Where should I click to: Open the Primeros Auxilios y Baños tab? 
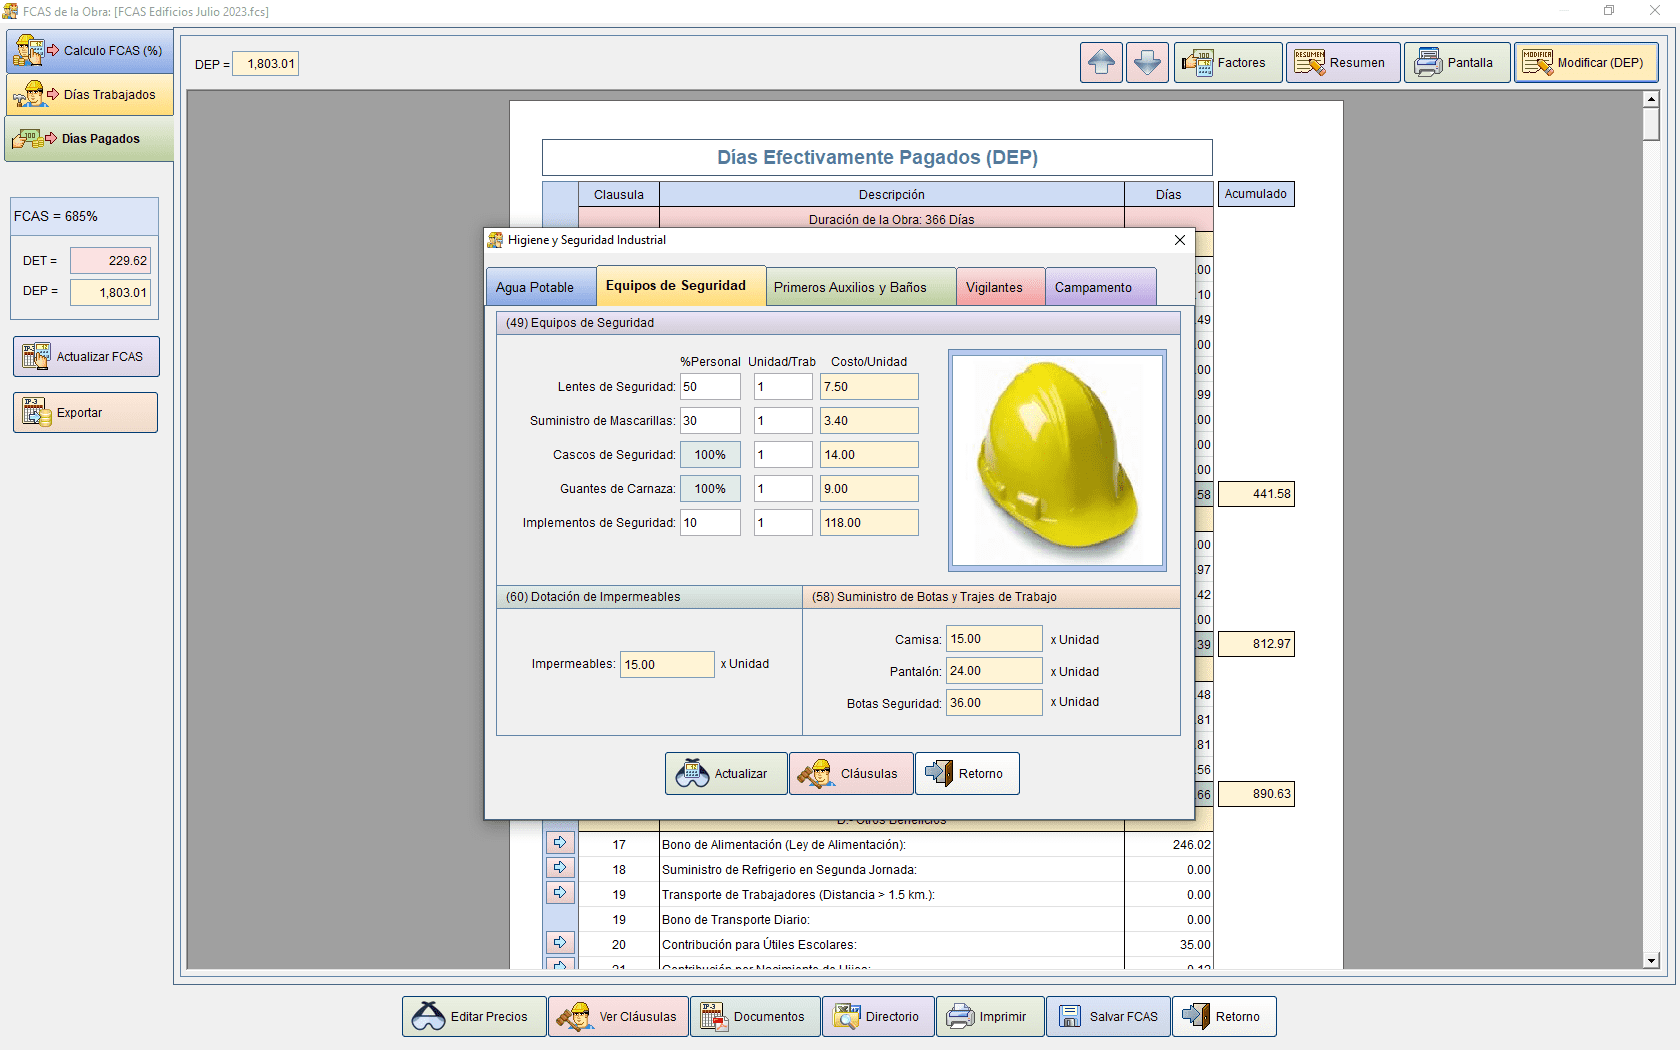click(850, 288)
